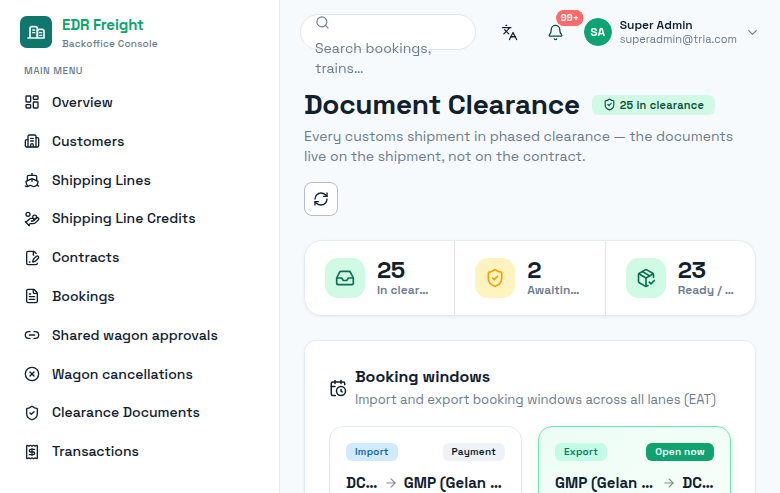Click the EDR Freight logo icon
The image size is (780, 493).
tap(36, 32)
